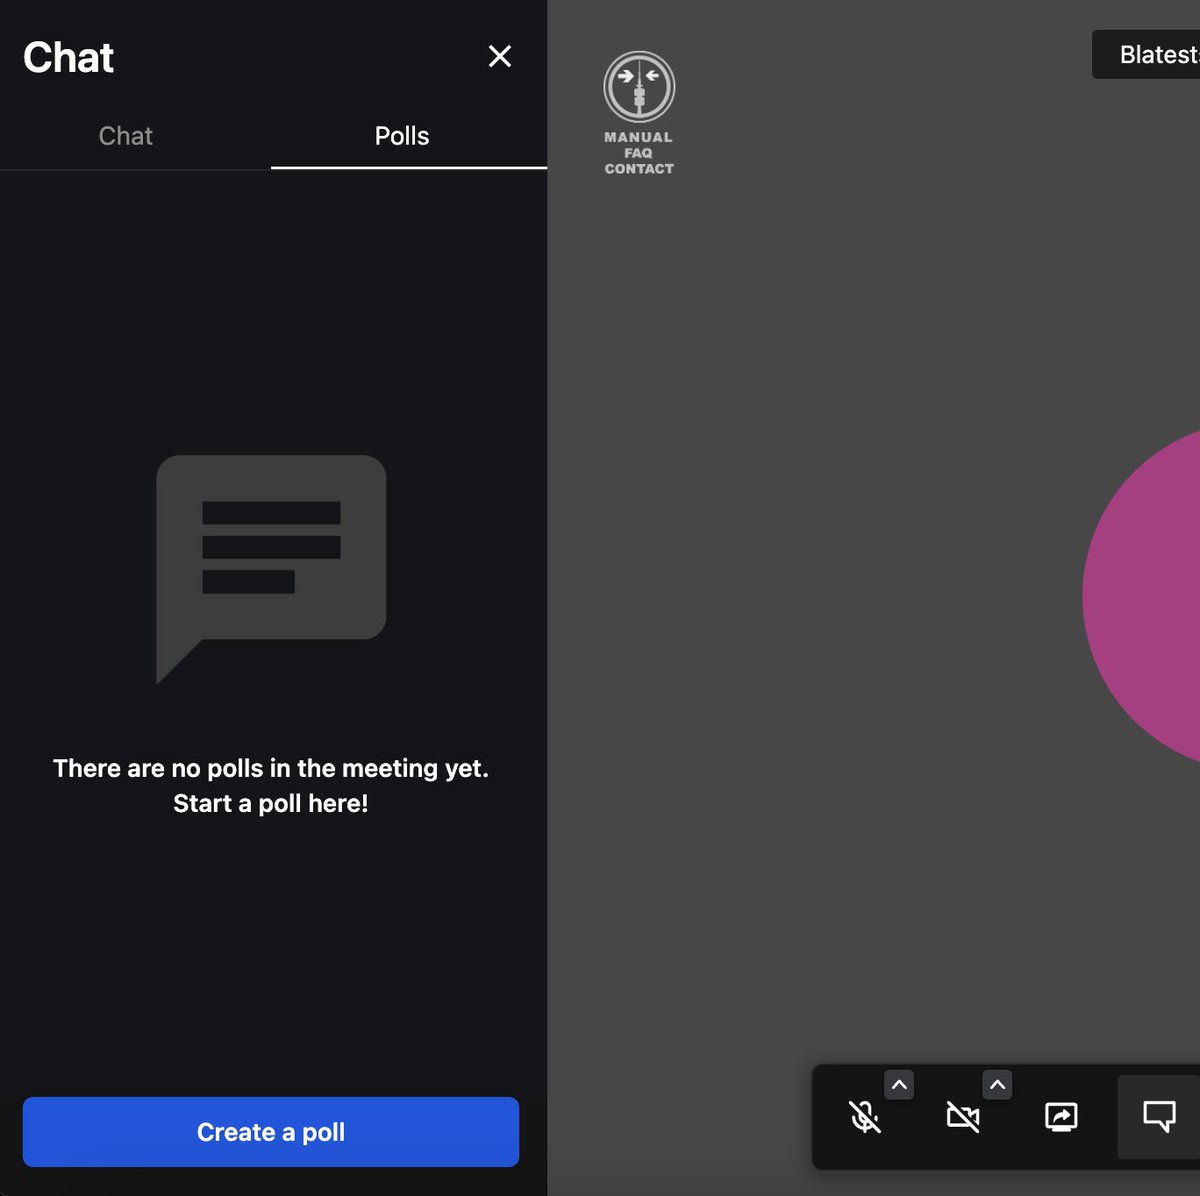The height and width of the screenshot is (1196, 1200).
Task: Click the 'There are no polls' message
Action: pyautogui.click(x=271, y=786)
